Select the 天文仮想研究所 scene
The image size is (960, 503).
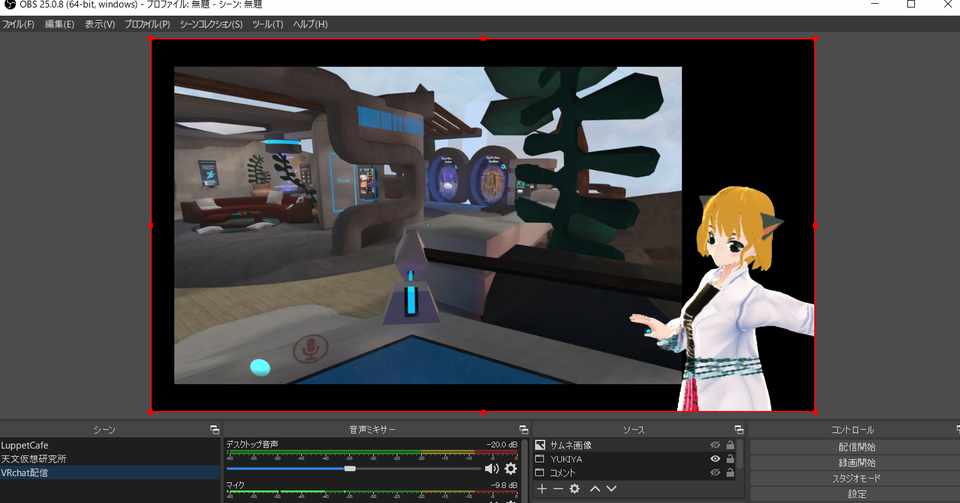[110, 459]
